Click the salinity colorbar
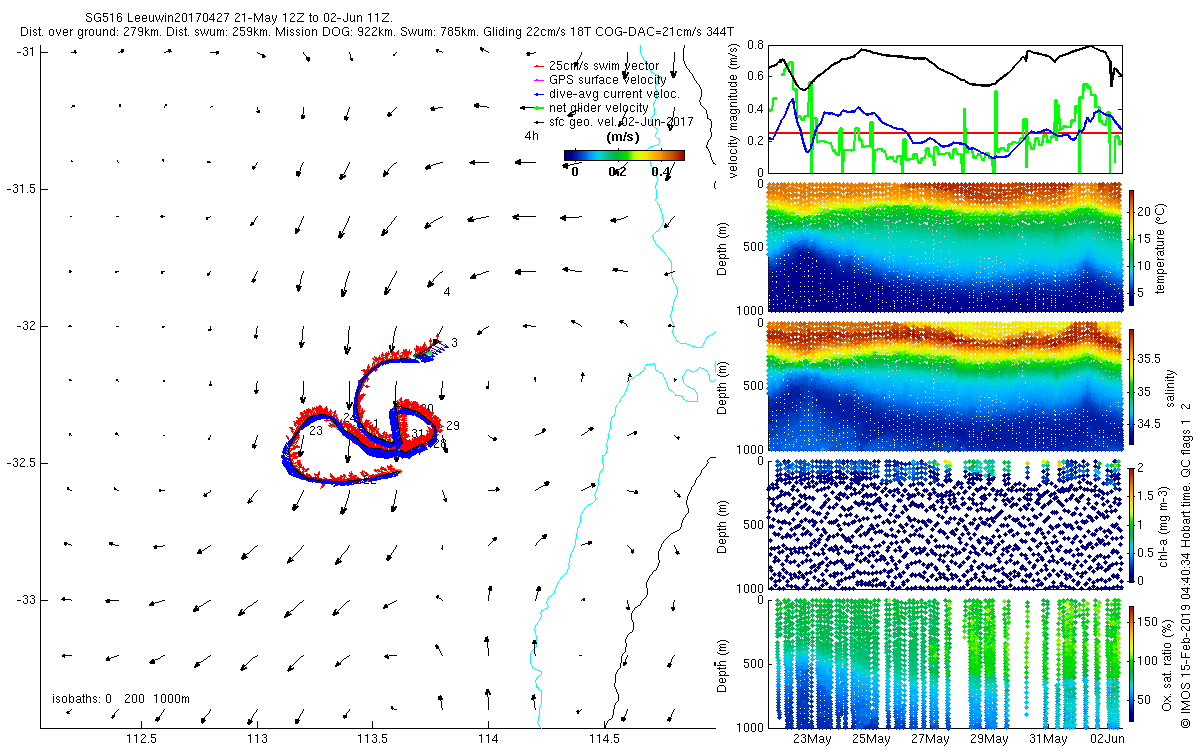 click(x=1133, y=386)
